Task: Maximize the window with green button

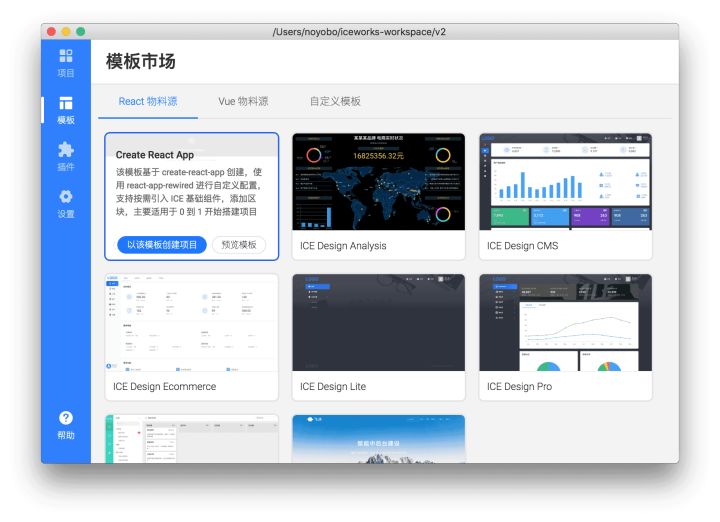Action: tap(81, 32)
